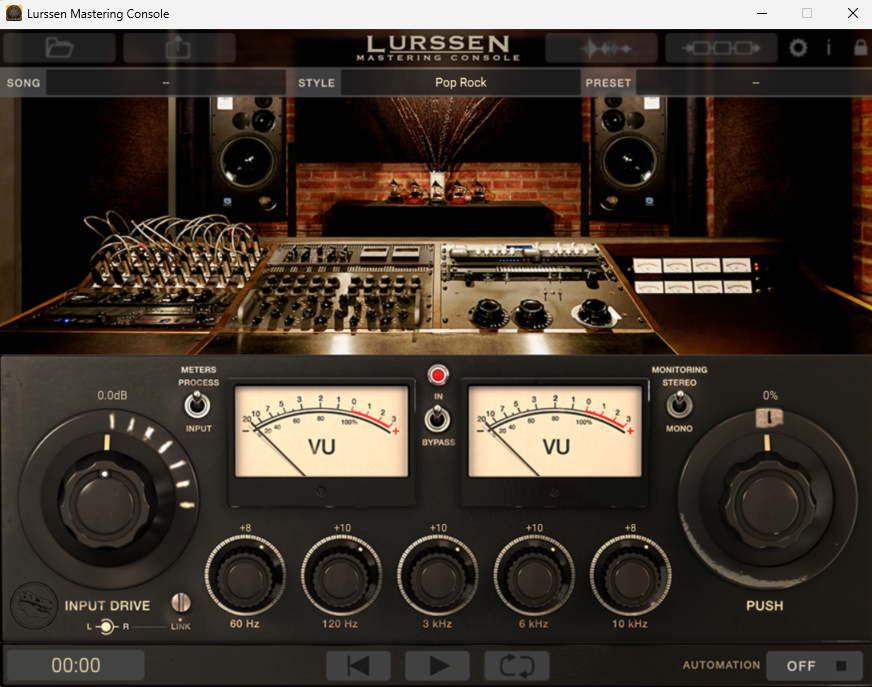Viewport: 872px width, 687px height.
Task: Click the 60 Hz EQ knob
Action: pos(245,575)
